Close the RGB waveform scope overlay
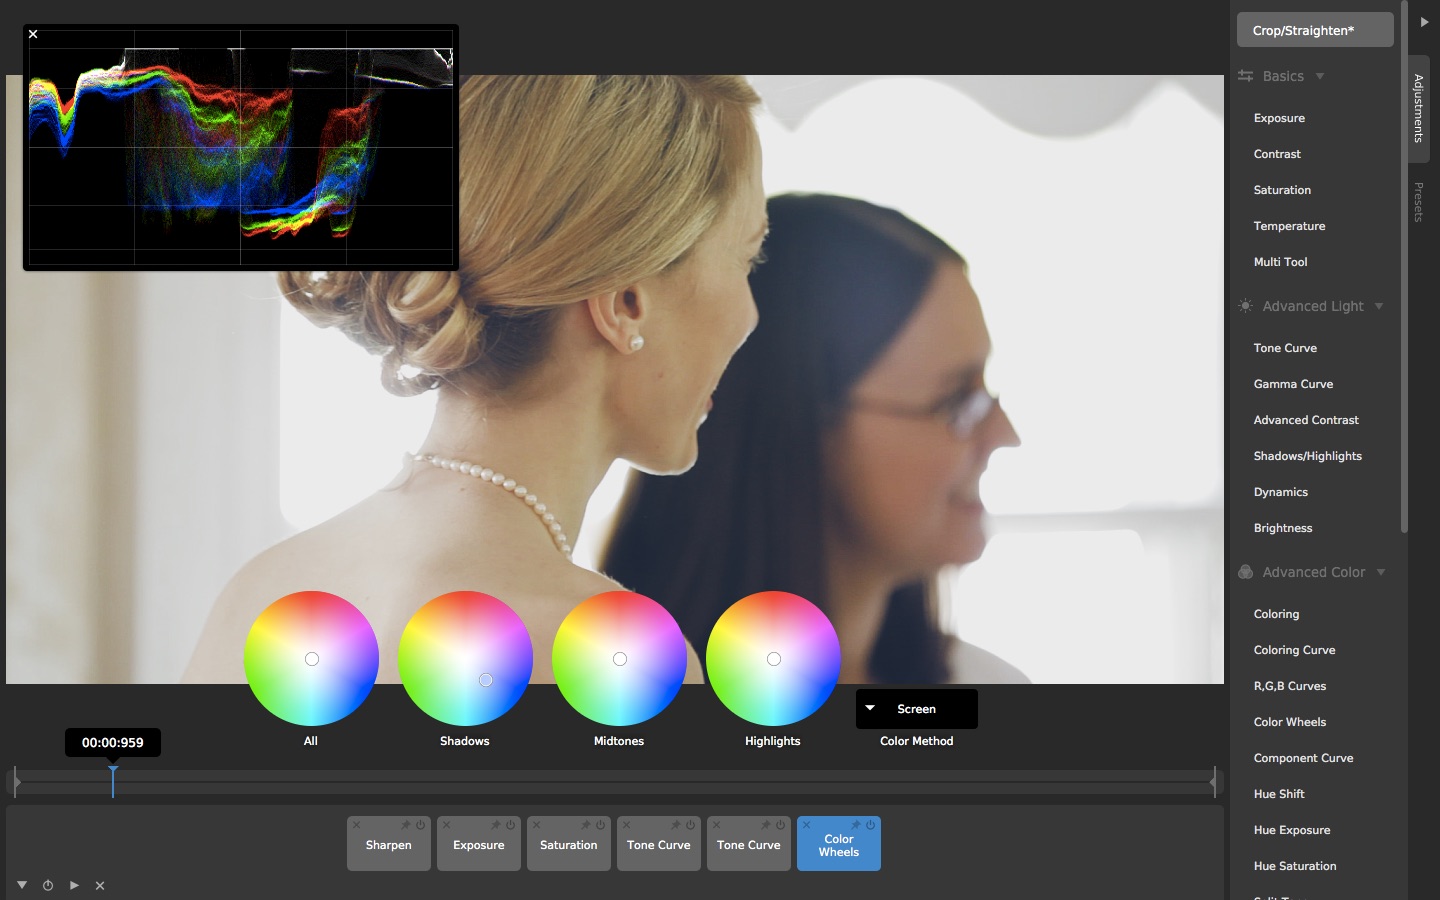 tap(33, 34)
